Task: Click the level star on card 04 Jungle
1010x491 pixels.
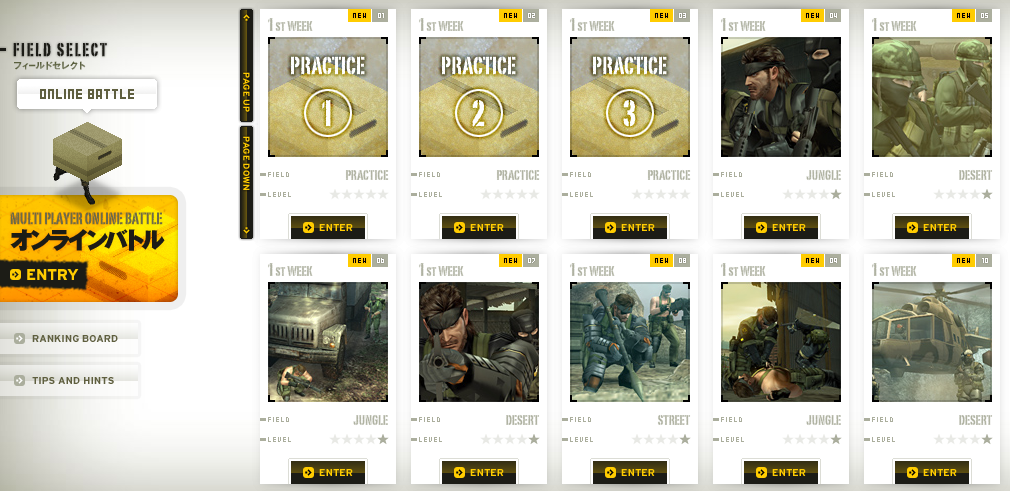Action: [835, 195]
